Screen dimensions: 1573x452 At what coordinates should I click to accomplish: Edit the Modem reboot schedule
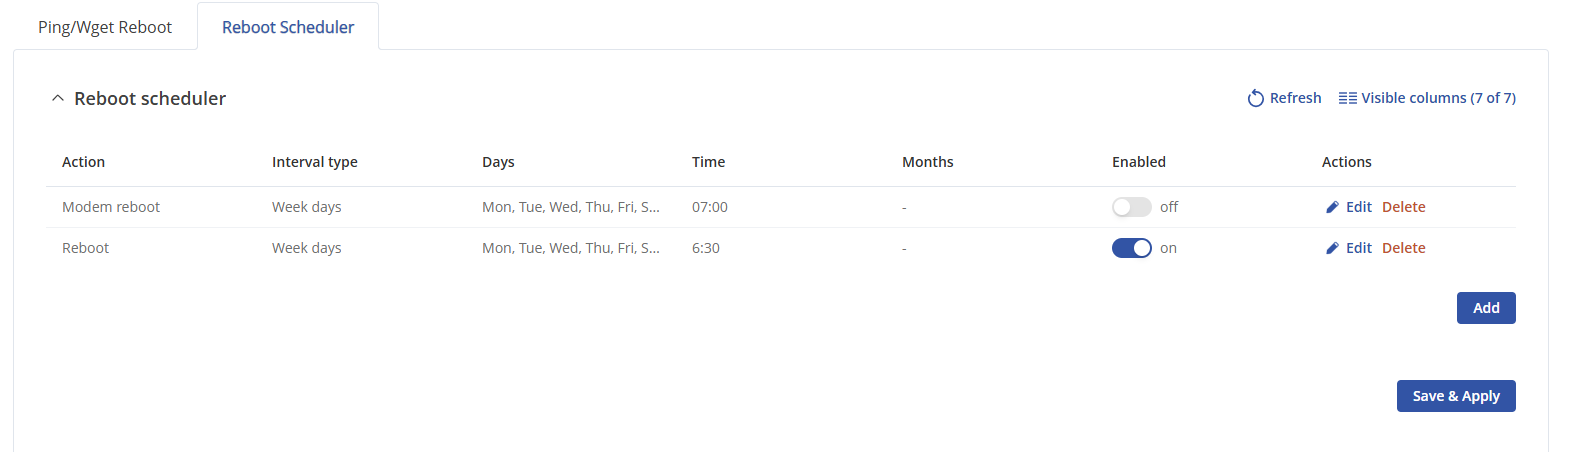coord(1358,207)
